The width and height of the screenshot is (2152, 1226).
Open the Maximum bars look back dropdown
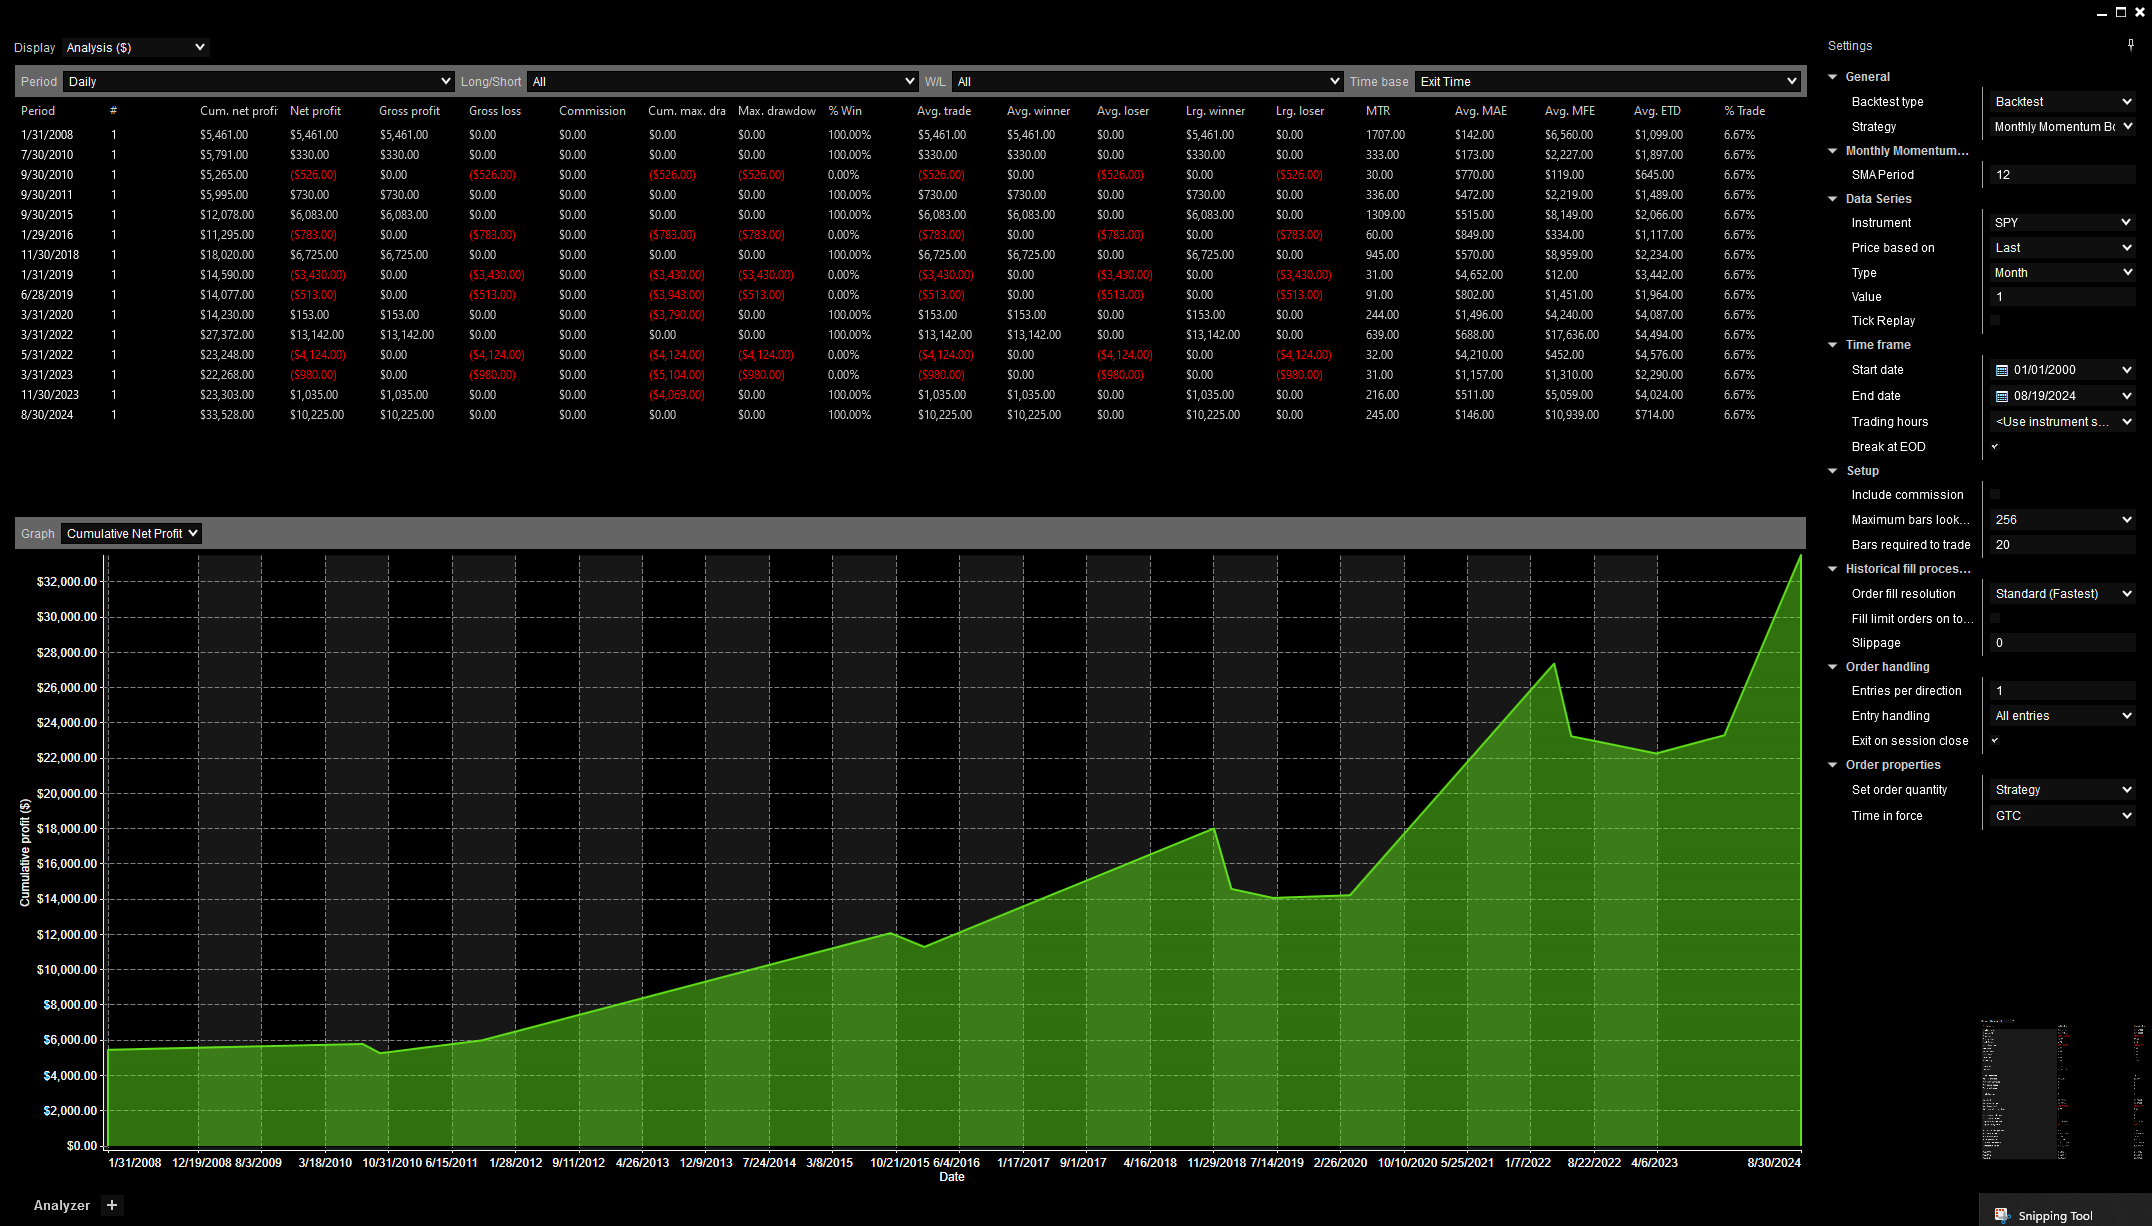[x=2062, y=520]
